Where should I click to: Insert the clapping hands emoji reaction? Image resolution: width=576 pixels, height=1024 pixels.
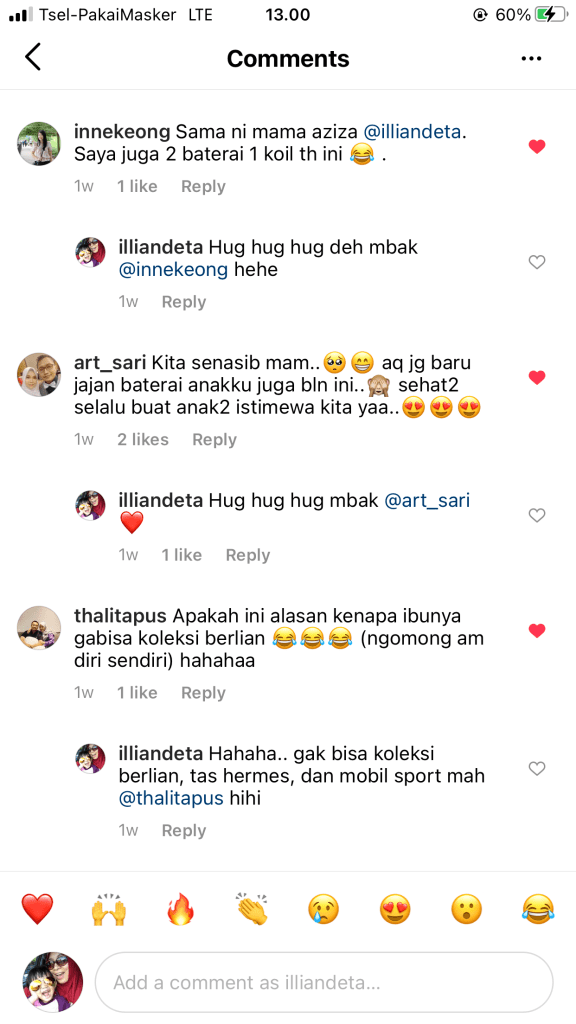[x=252, y=909]
